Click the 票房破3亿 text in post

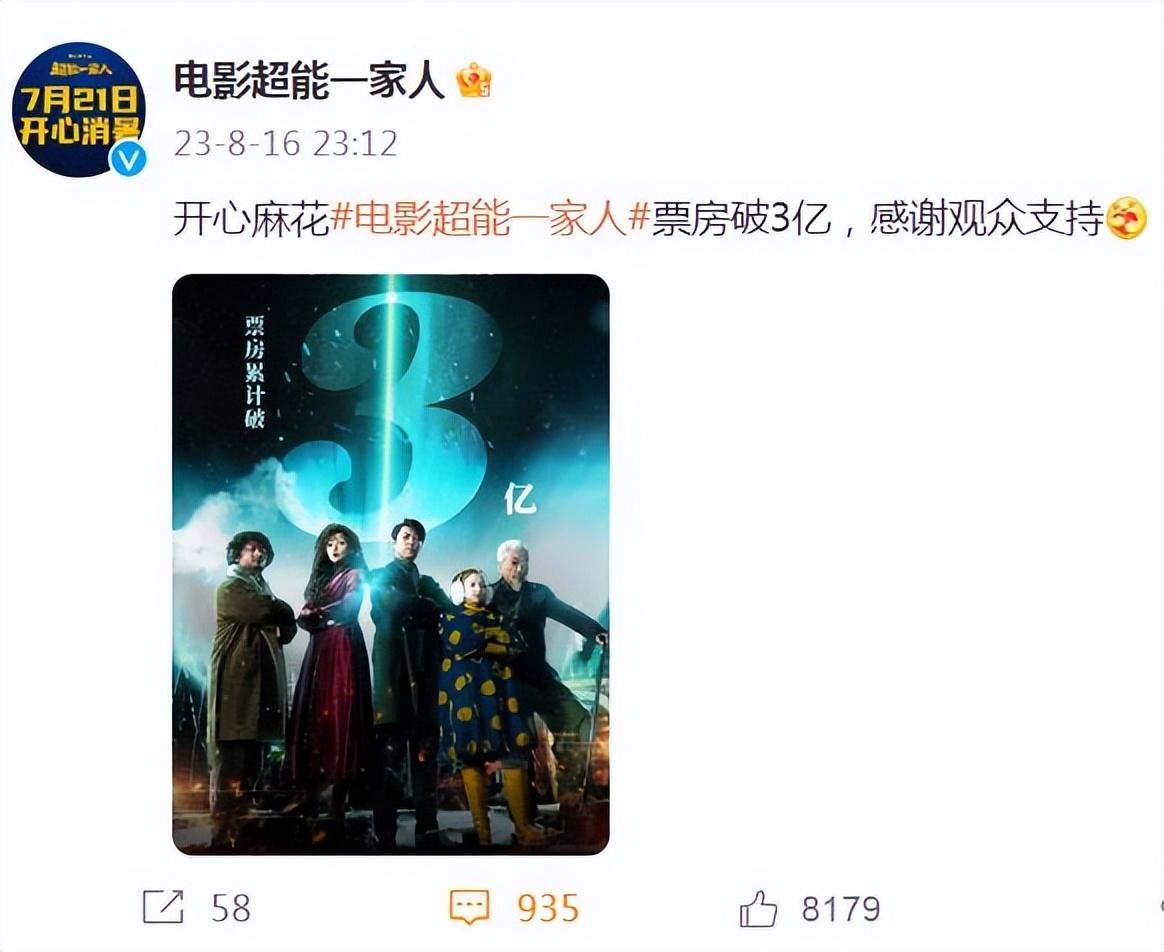tap(741, 218)
